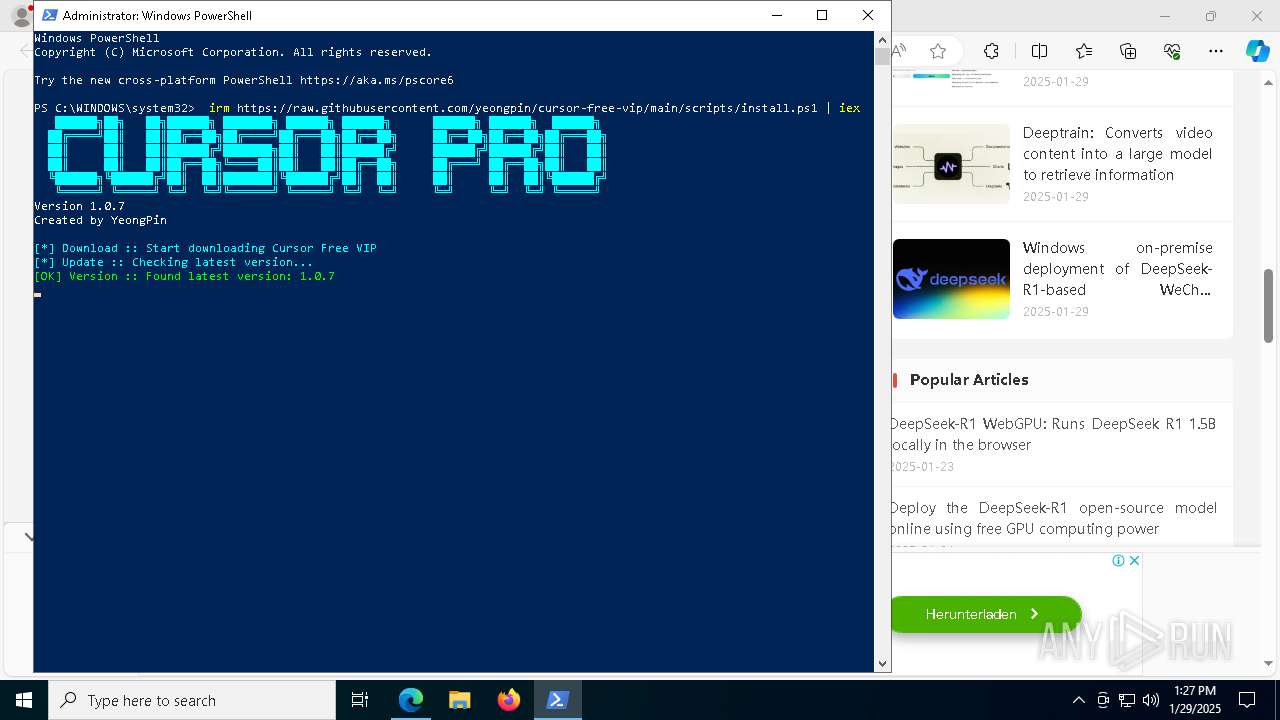Open the clock showing 1:27 PM
Screen dimensions: 1280x720
[x=1196, y=700]
